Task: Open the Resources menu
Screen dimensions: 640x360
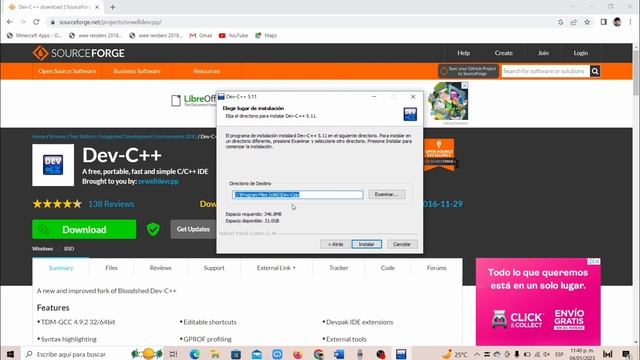Action: 207,71
